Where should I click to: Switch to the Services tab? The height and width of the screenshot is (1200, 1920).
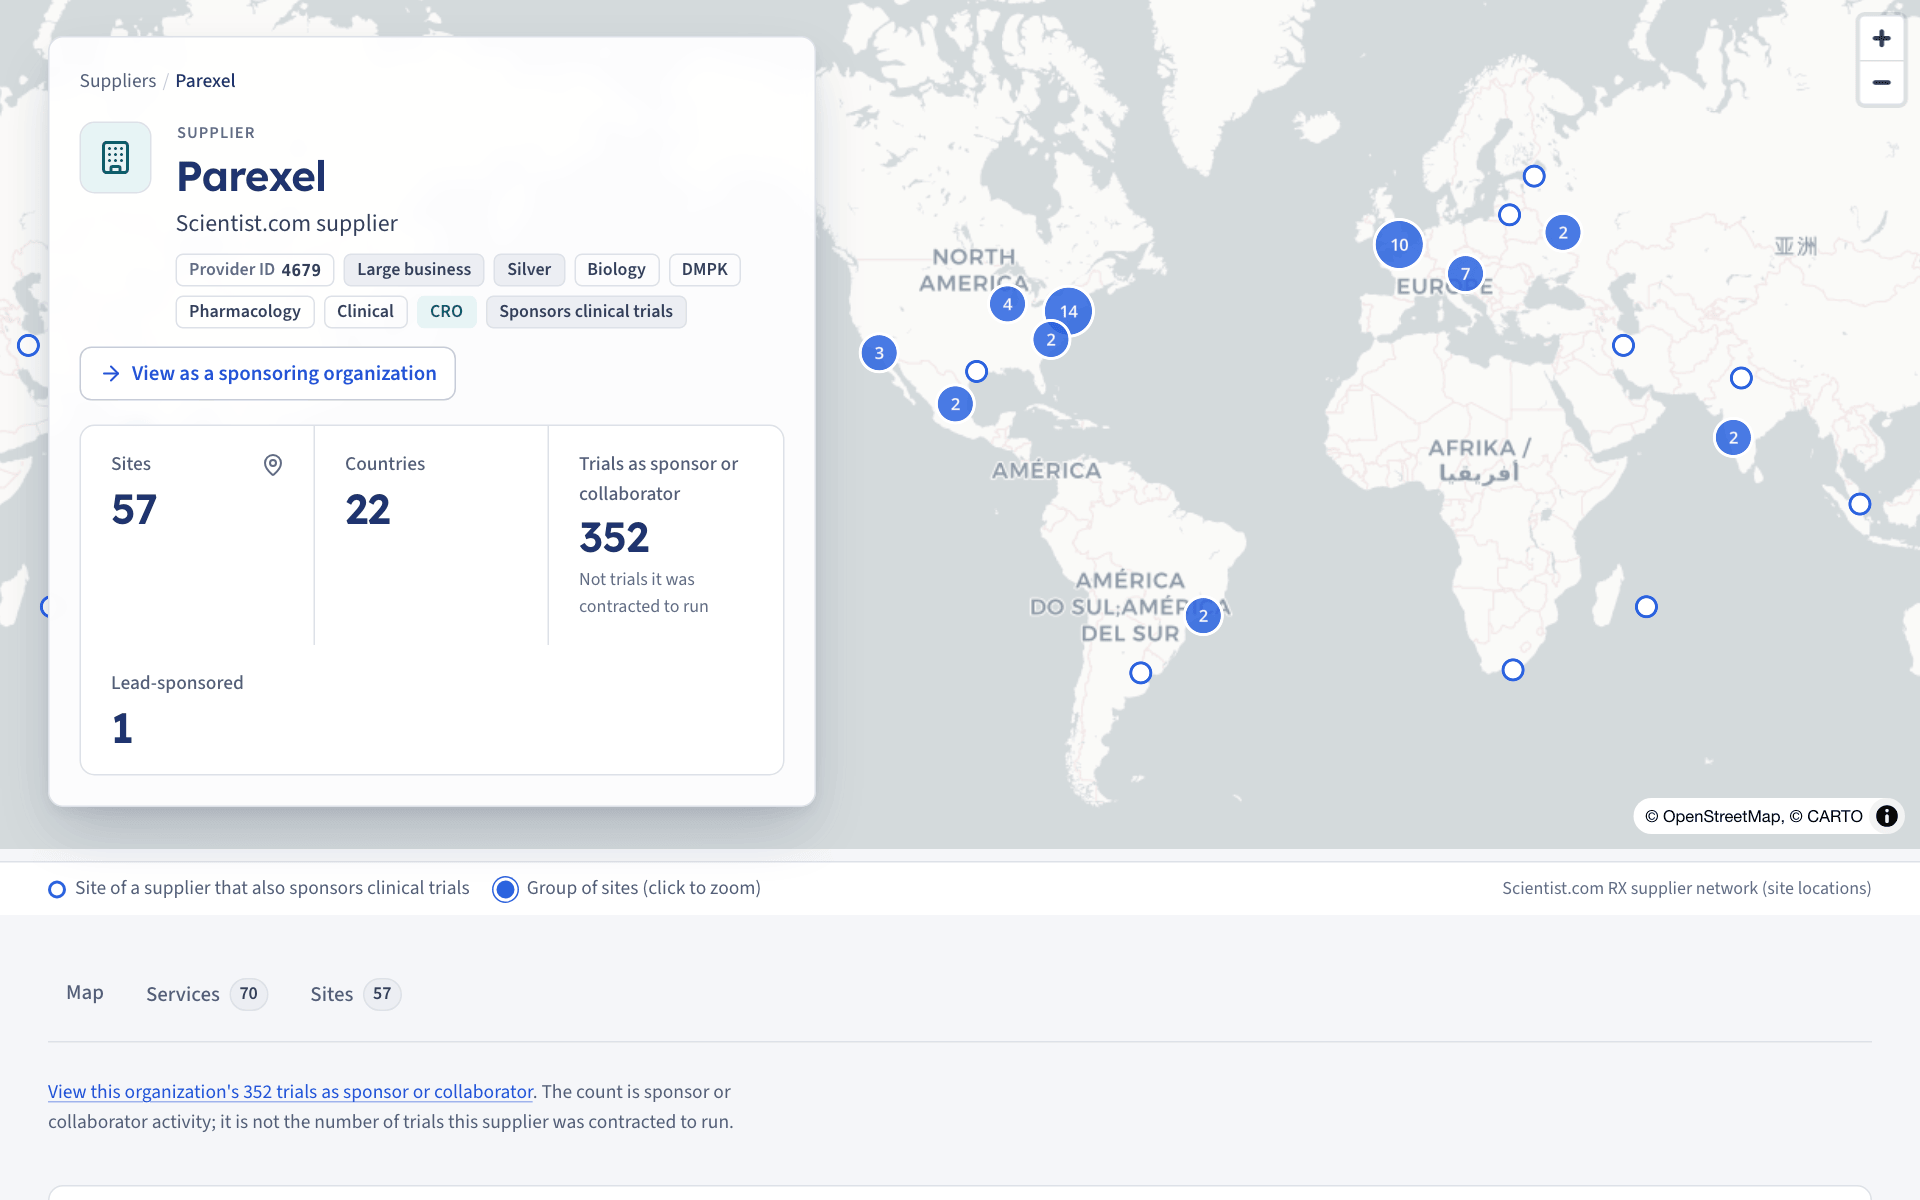click(206, 994)
